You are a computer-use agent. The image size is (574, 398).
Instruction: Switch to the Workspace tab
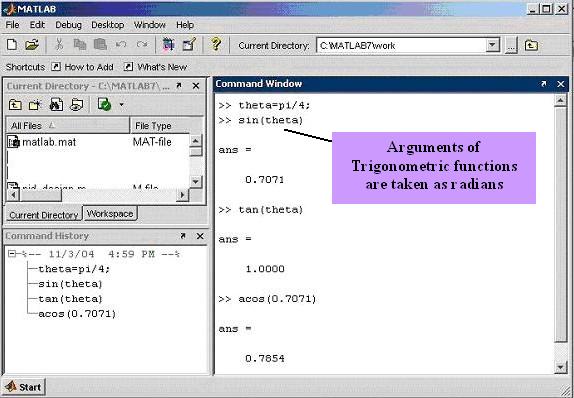click(110, 214)
